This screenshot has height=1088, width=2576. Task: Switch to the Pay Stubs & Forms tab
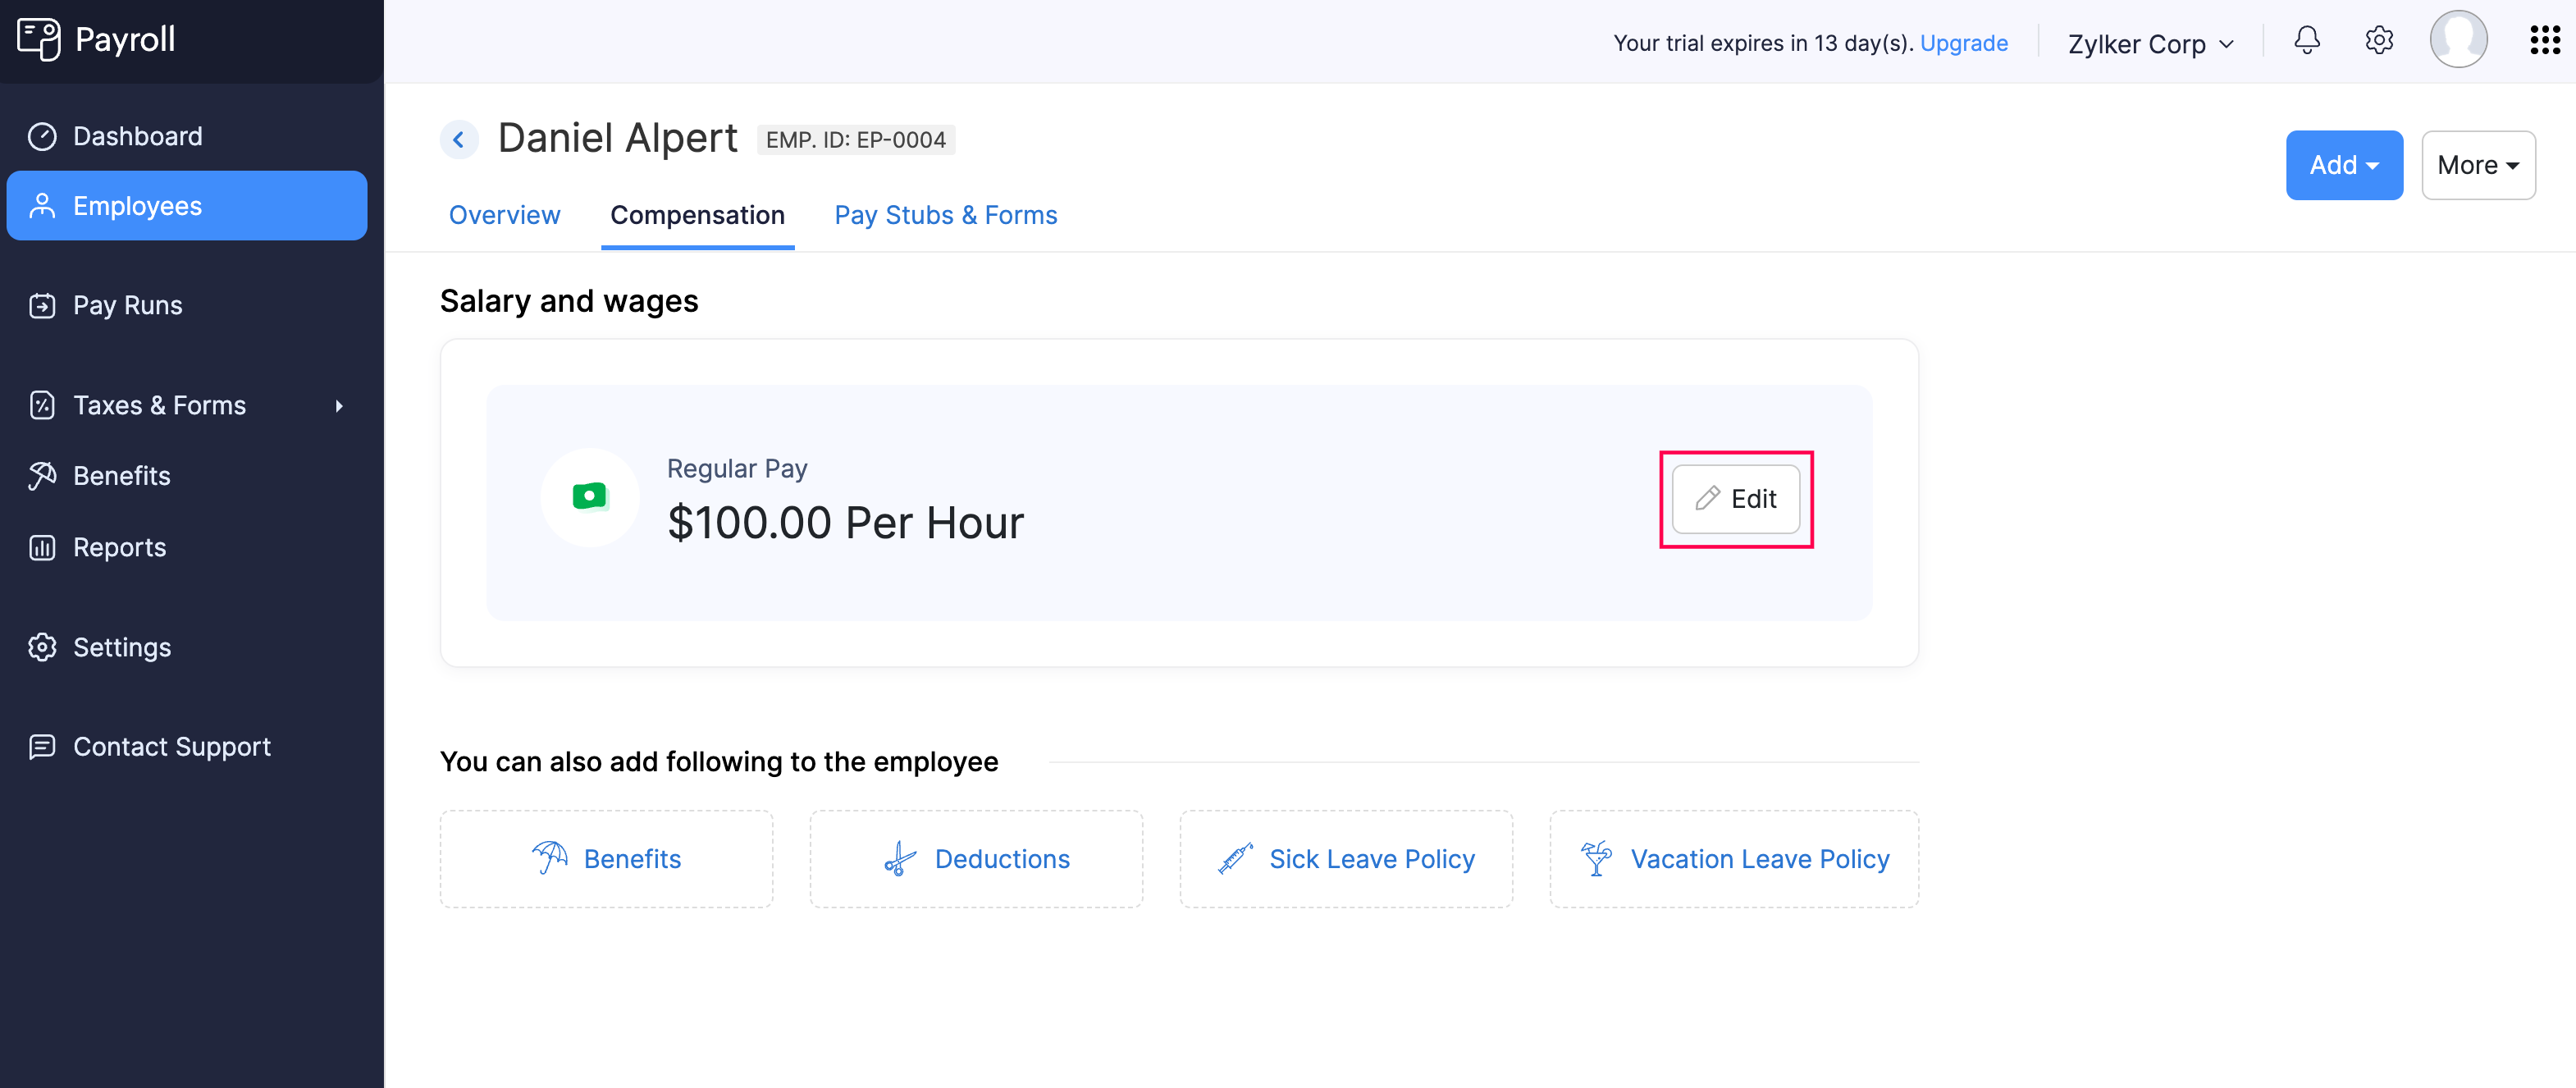pos(946,213)
